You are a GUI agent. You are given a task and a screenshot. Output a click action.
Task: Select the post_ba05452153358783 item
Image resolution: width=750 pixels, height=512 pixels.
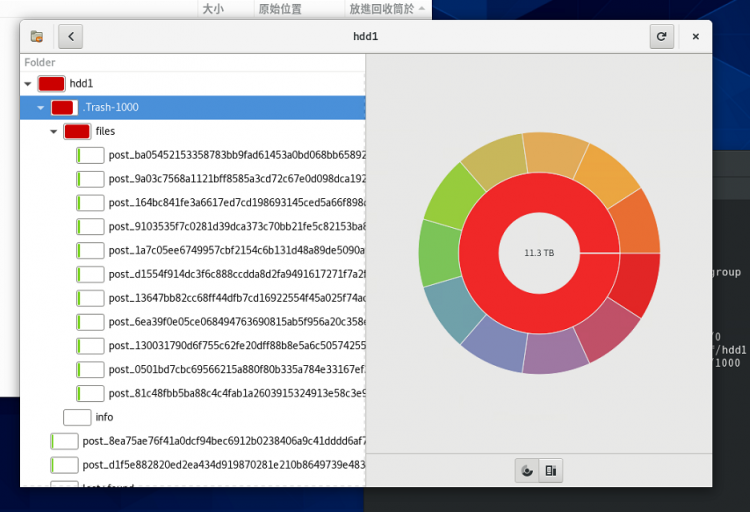point(236,155)
